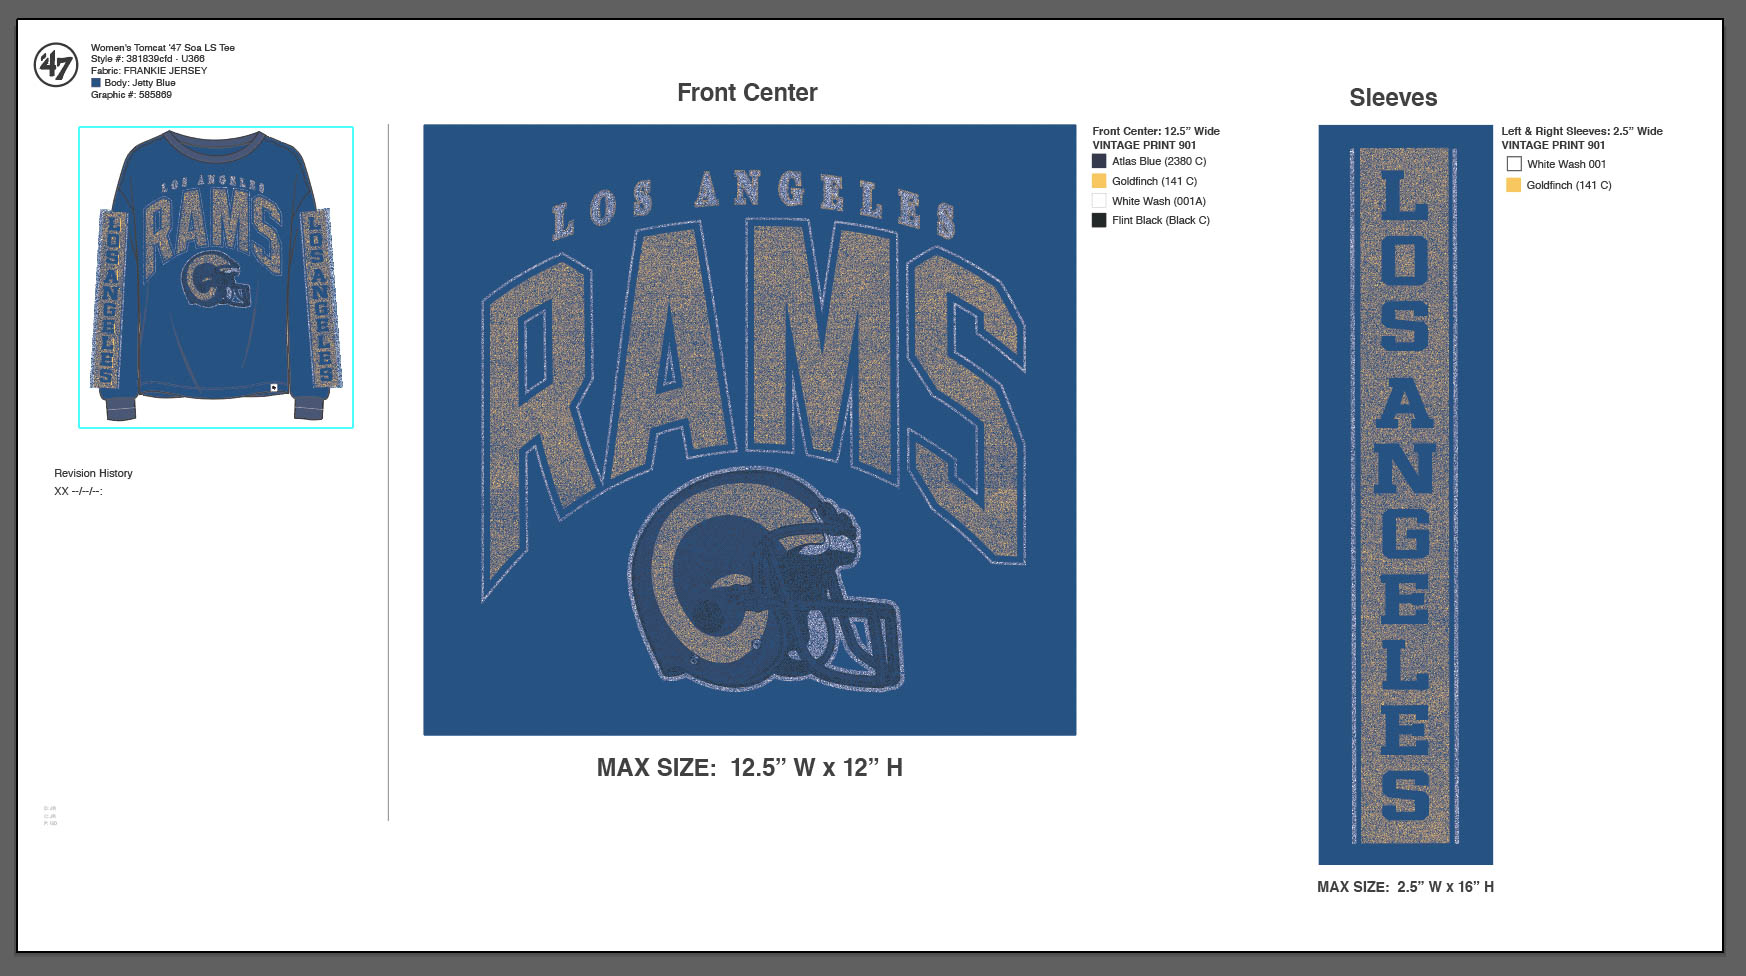Select "Left & Right Sleeves: 2.5" Wide" label
The width and height of the screenshot is (1746, 976).
tap(1582, 131)
